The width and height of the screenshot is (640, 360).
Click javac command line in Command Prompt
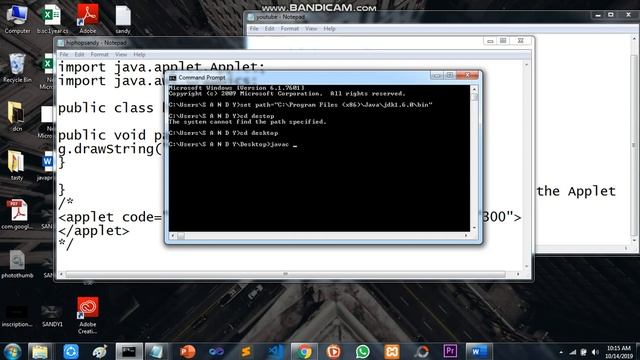(232, 144)
